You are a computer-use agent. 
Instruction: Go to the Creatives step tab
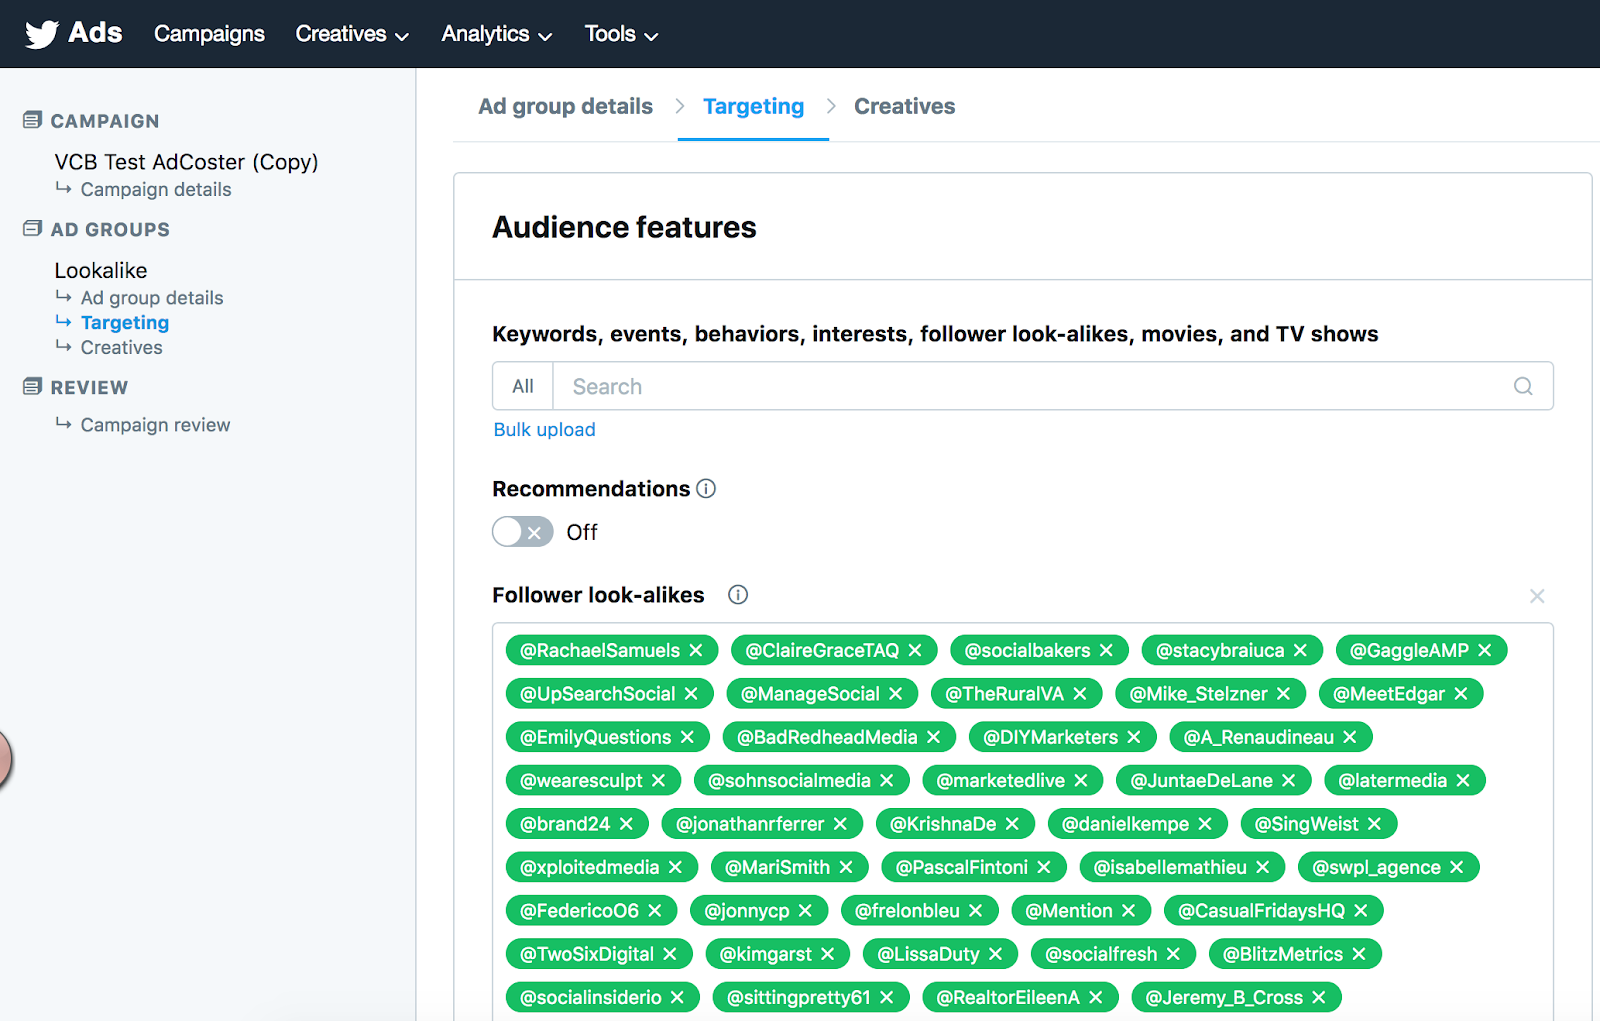(x=904, y=106)
